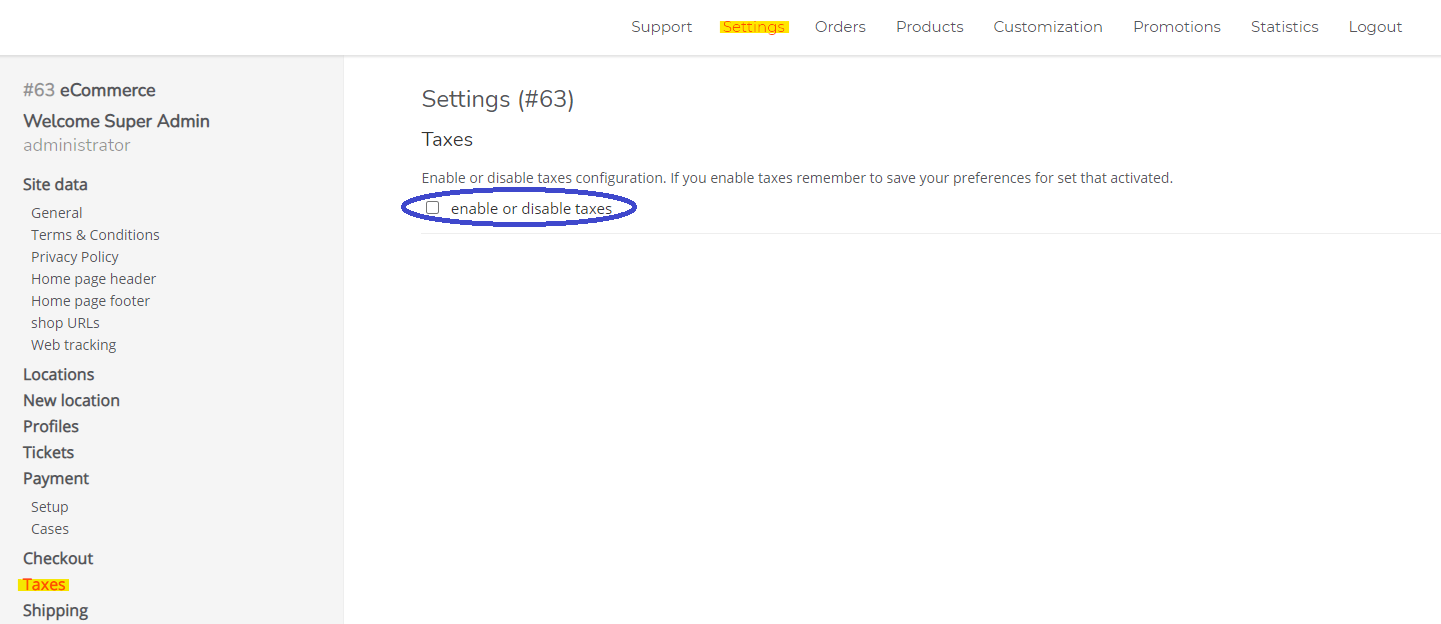Click the Welcome Super Admin text

(x=116, y=121)
